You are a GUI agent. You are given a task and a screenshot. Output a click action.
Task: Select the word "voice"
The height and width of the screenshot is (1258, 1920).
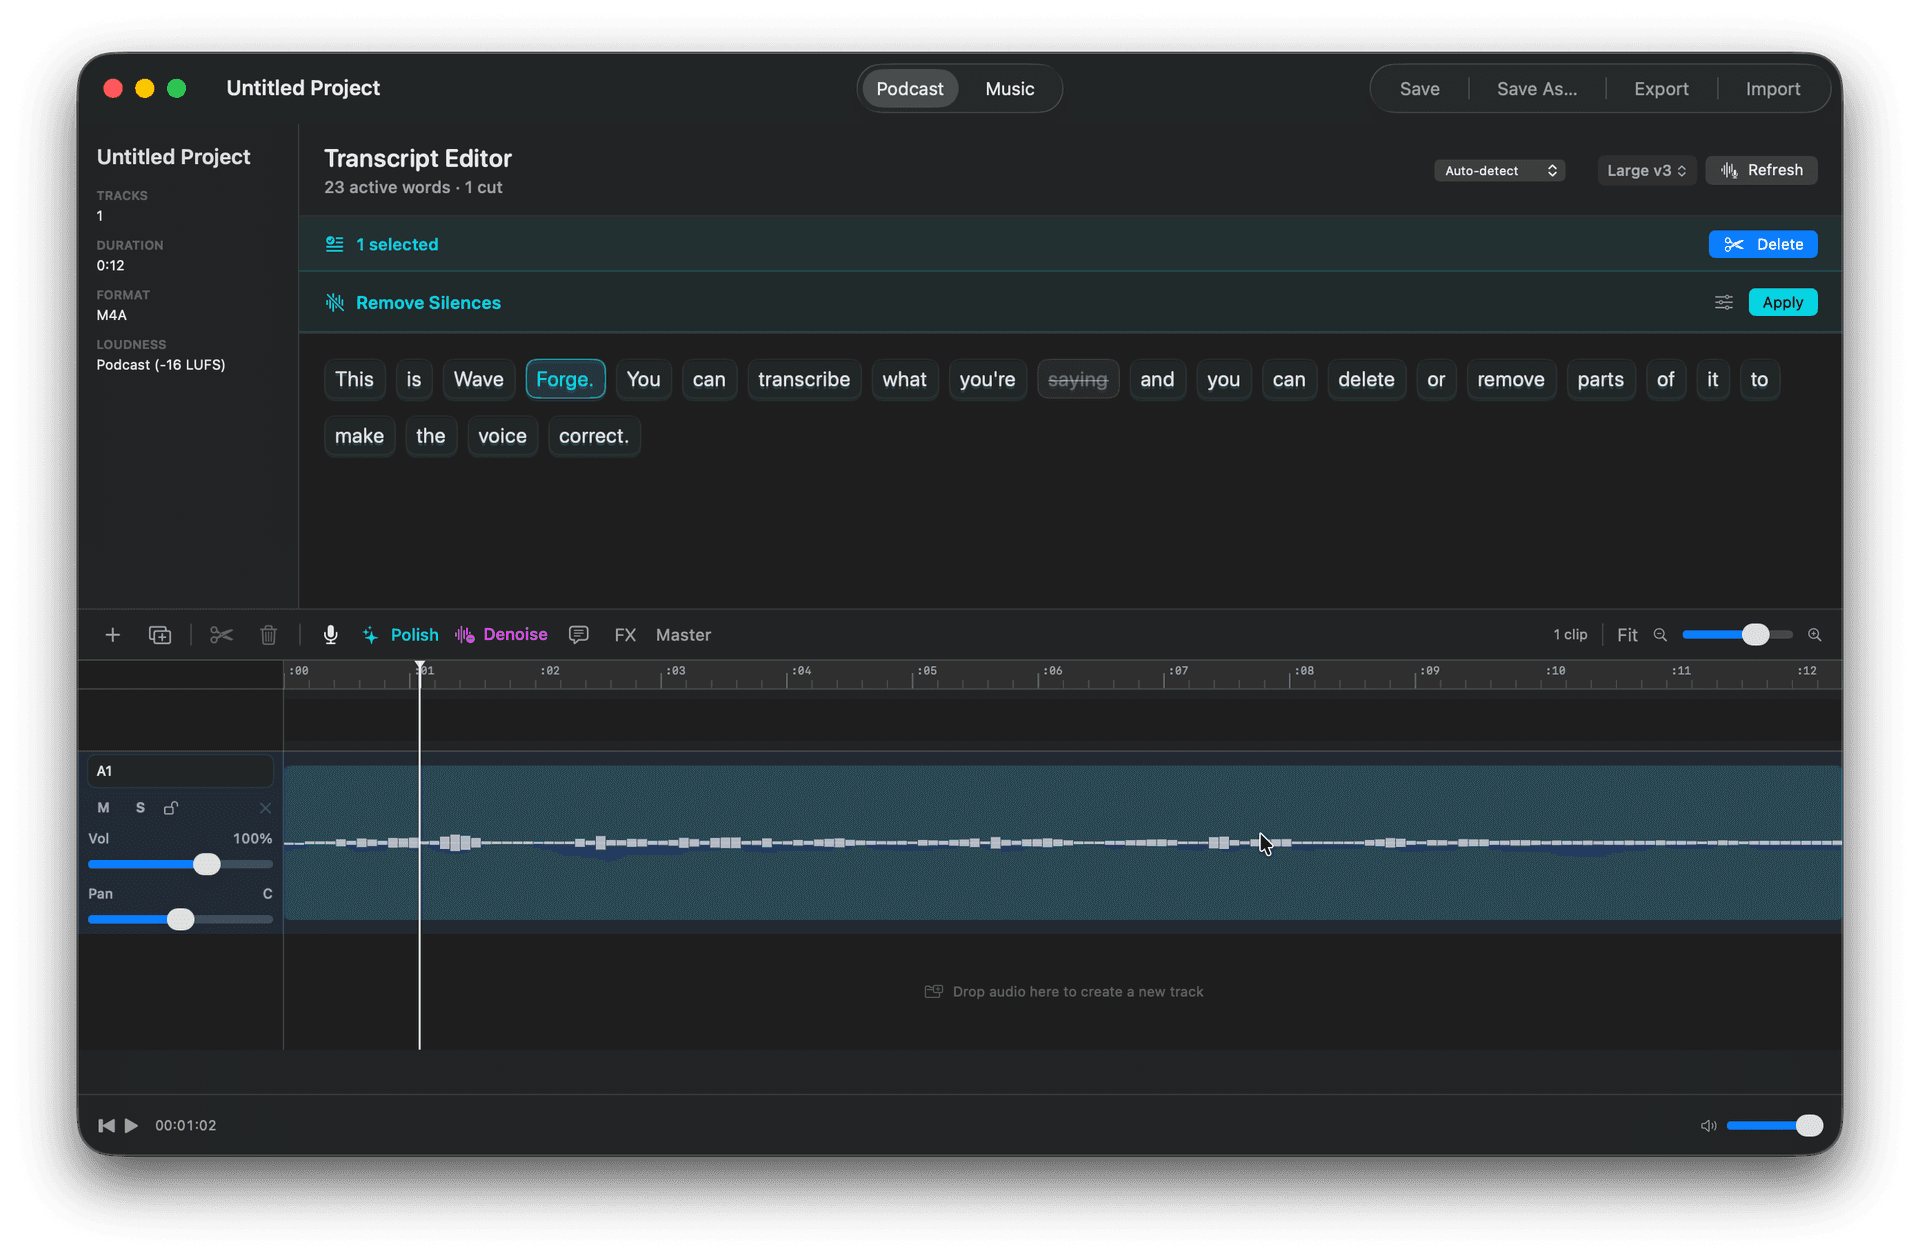coord(502,436)
